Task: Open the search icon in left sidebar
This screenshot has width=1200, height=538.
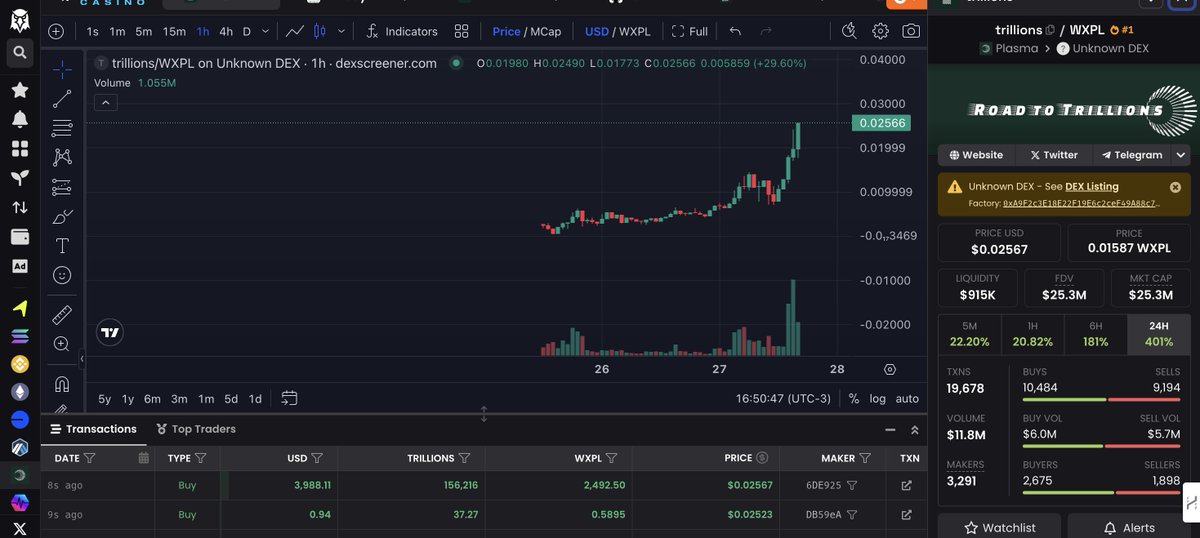Action: [x=19, y=52]
